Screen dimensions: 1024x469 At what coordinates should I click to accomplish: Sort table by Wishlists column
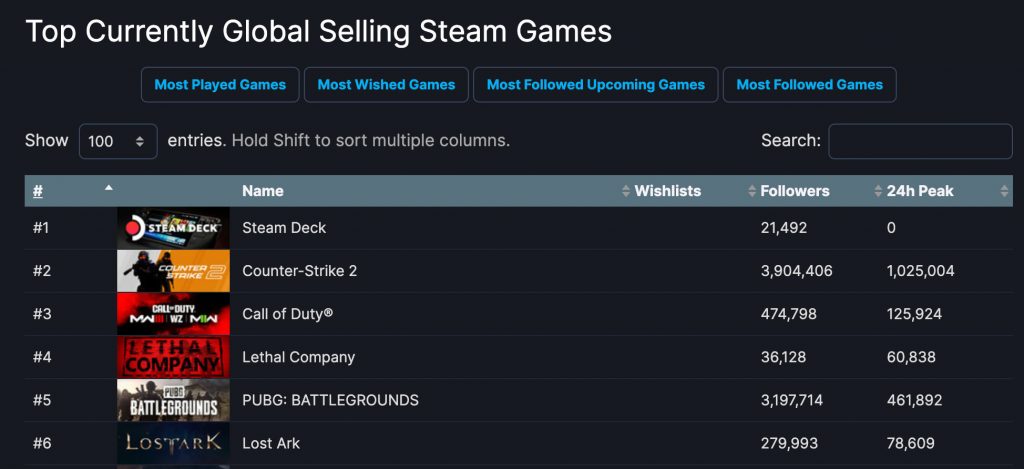(667, 191)
